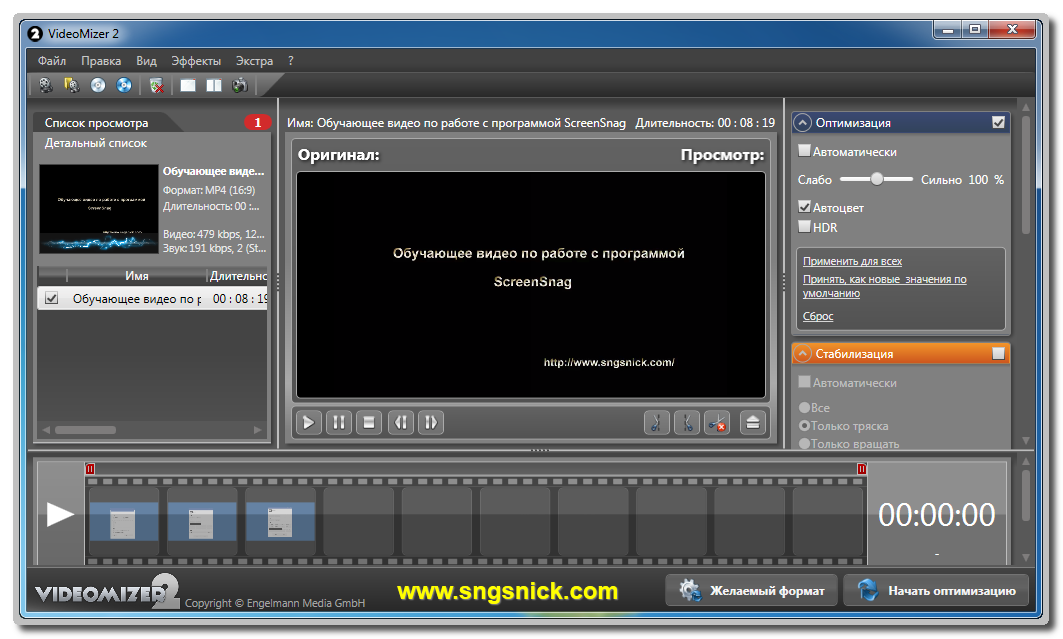Sort the list by Длительность column header
The height and width of the screenshot is (639, 1063).
(237, 276)
